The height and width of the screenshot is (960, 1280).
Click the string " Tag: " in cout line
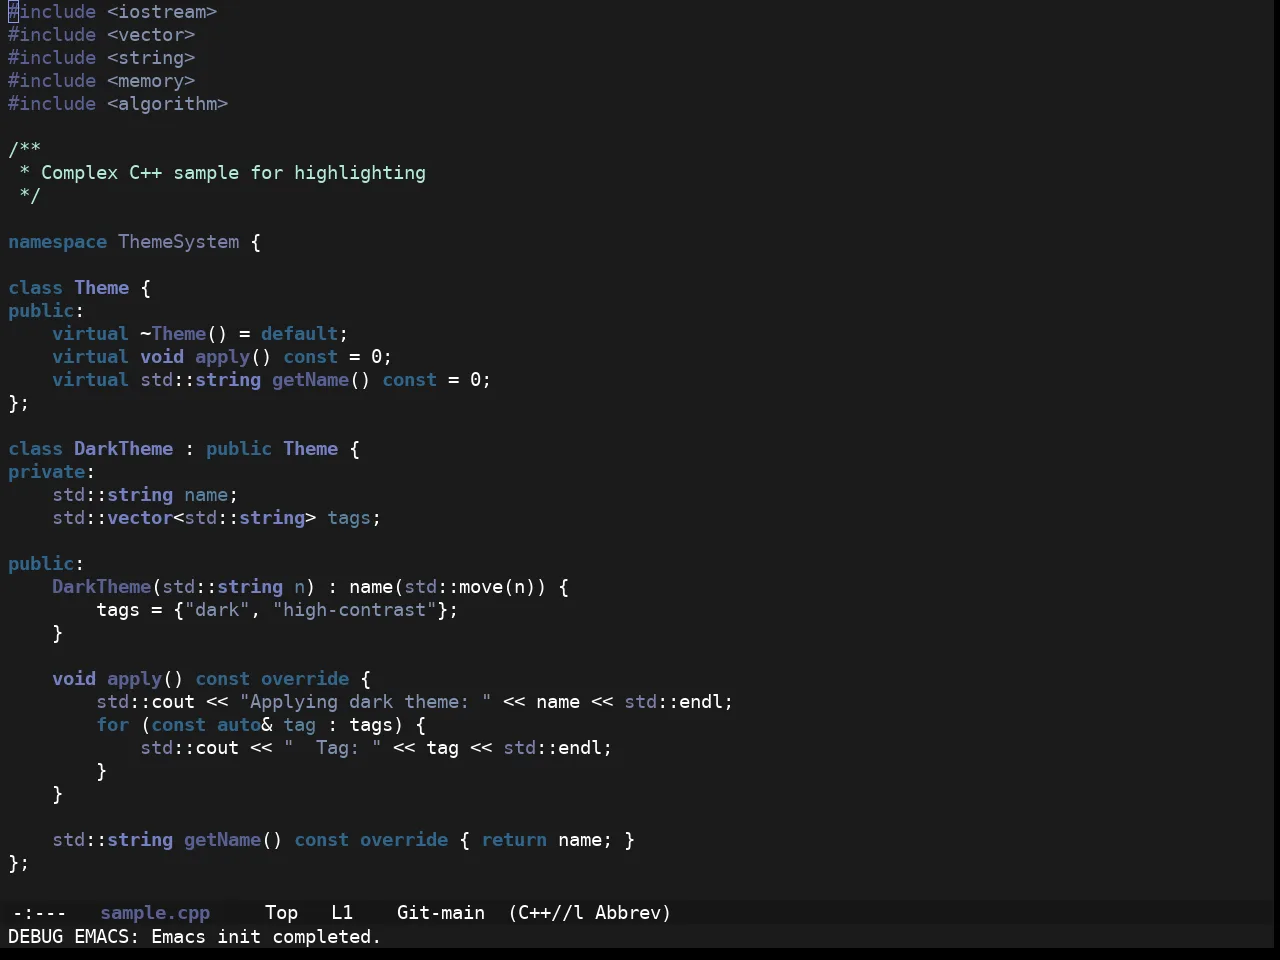[333, 748]
